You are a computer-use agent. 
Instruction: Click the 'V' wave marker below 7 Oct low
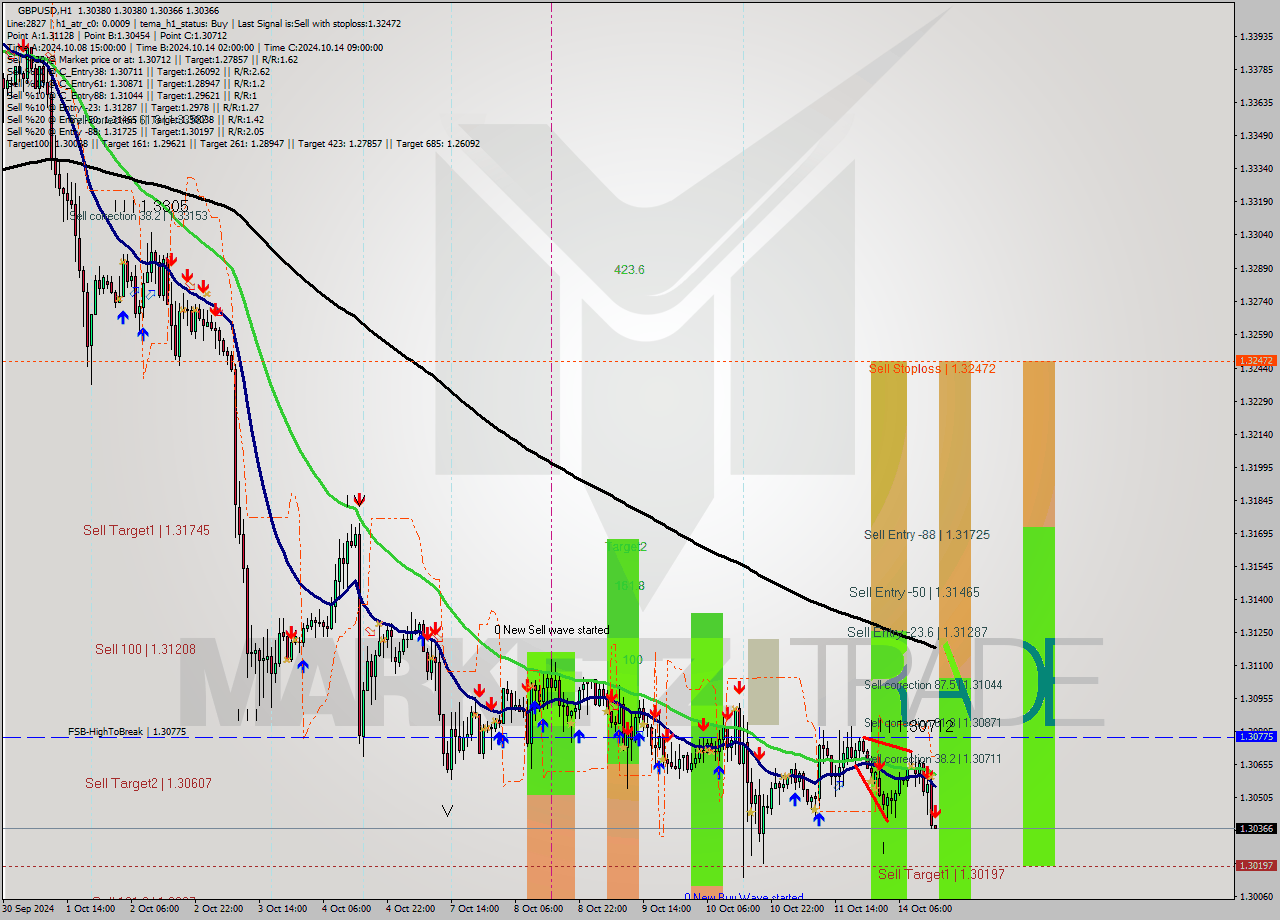[x=447, y=811]
